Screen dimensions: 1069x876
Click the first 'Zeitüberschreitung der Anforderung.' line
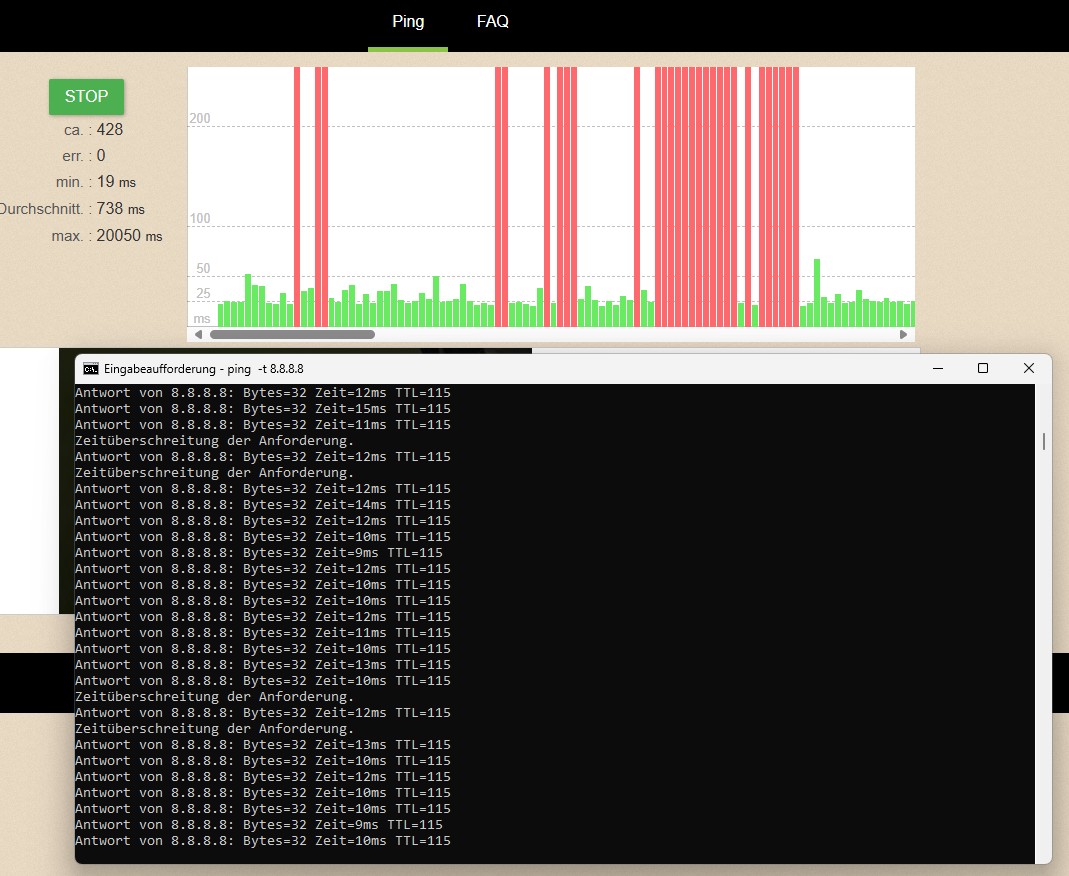click(x=215, y=441)
